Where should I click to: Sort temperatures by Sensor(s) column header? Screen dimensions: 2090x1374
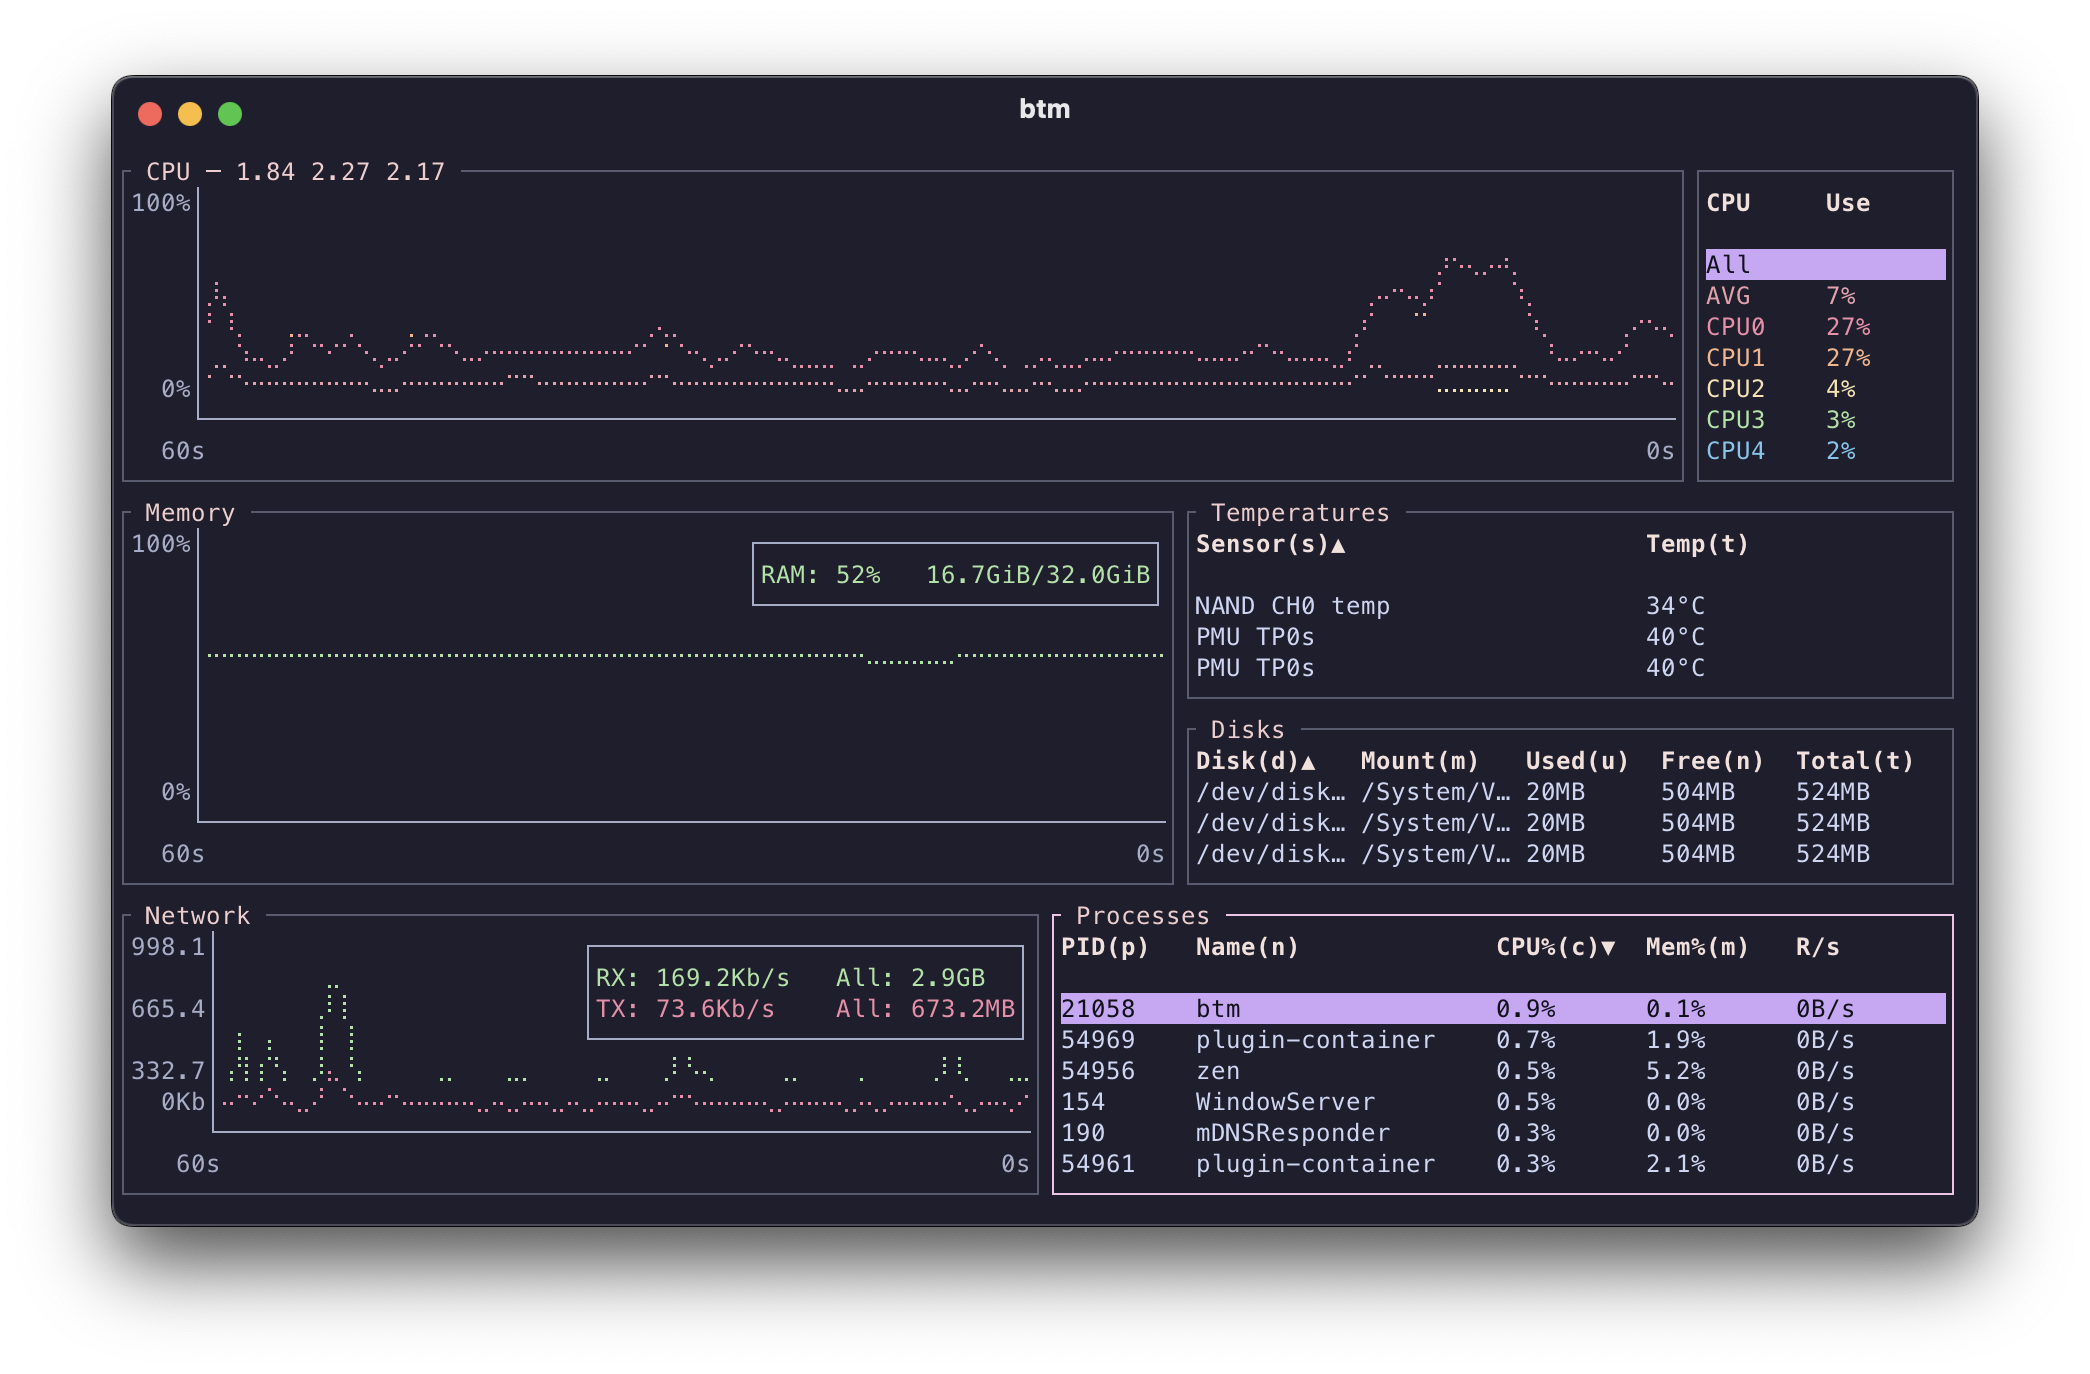point(1270,544)
